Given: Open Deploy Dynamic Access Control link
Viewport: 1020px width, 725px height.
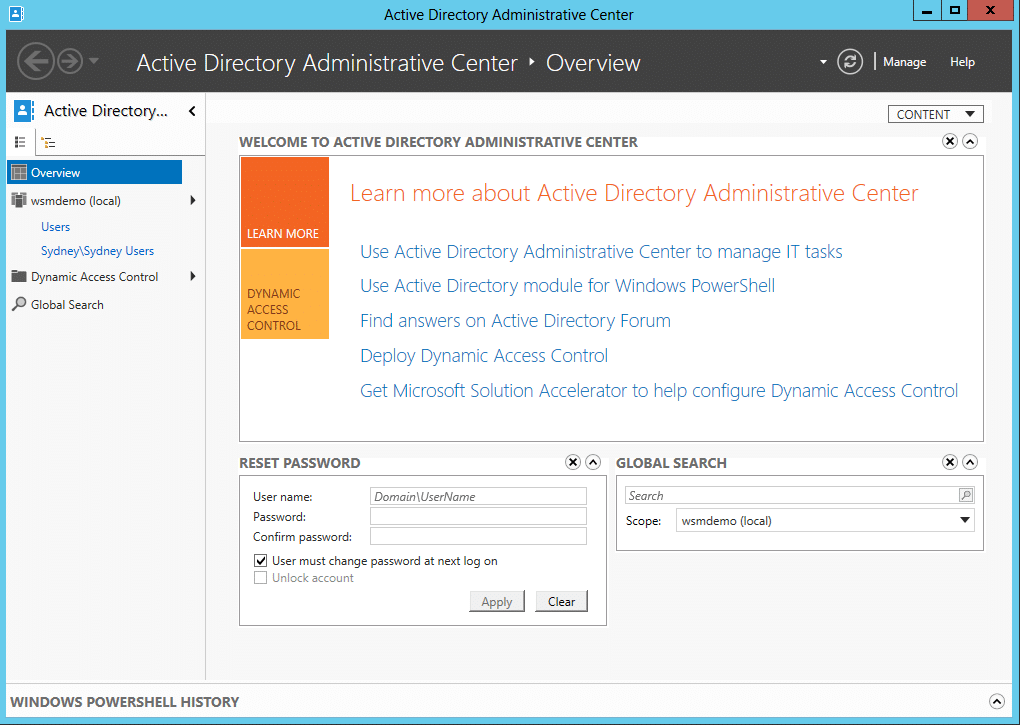Looking at the screenshot, I should [x=484, y=356].
